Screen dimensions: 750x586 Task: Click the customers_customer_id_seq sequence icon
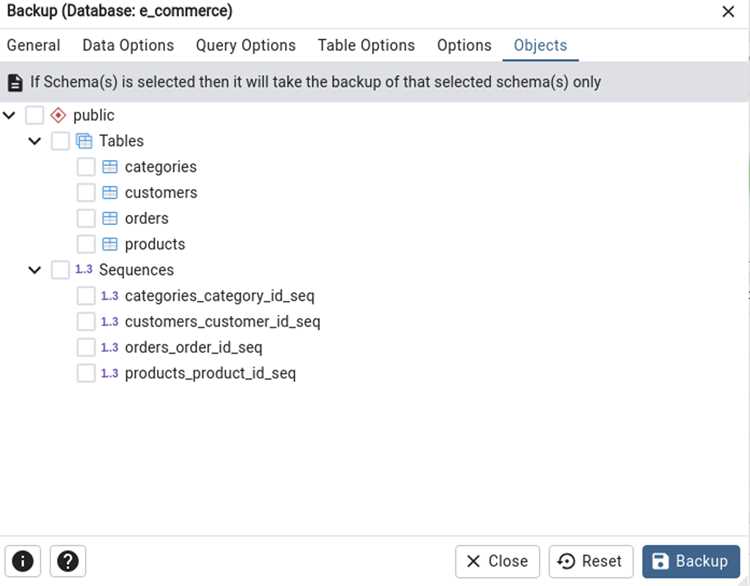click(x=110, y=321)
